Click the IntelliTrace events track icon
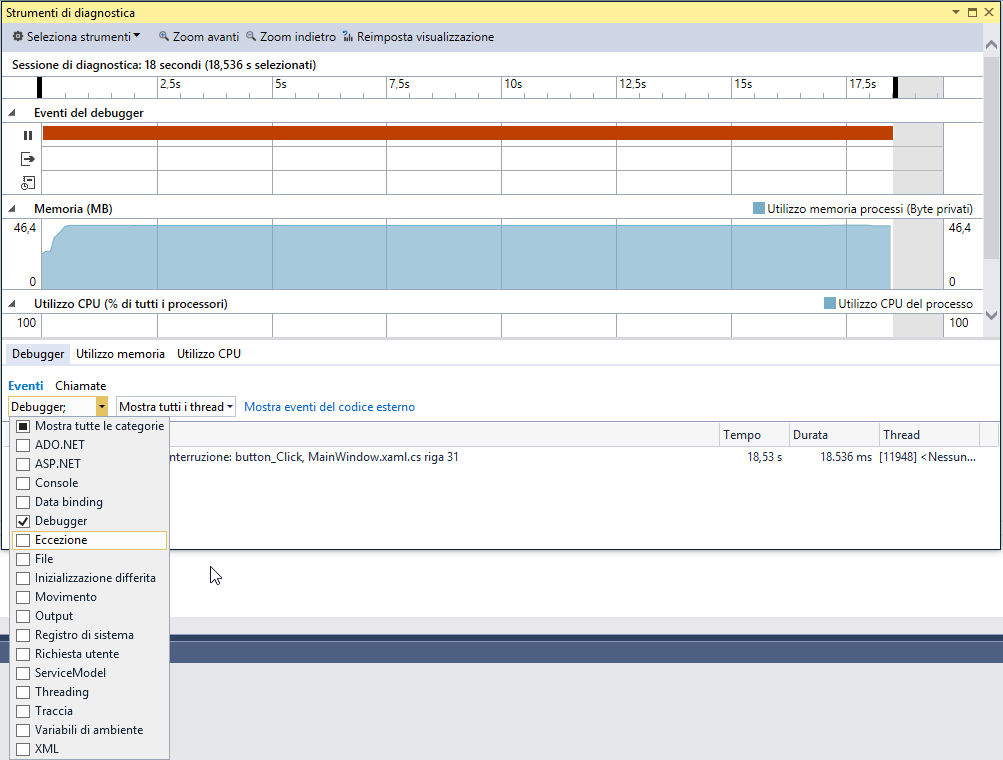Image resolution: width=1003 pixels, height=760 pixels. pyautogui.click(x=28, y=183)
